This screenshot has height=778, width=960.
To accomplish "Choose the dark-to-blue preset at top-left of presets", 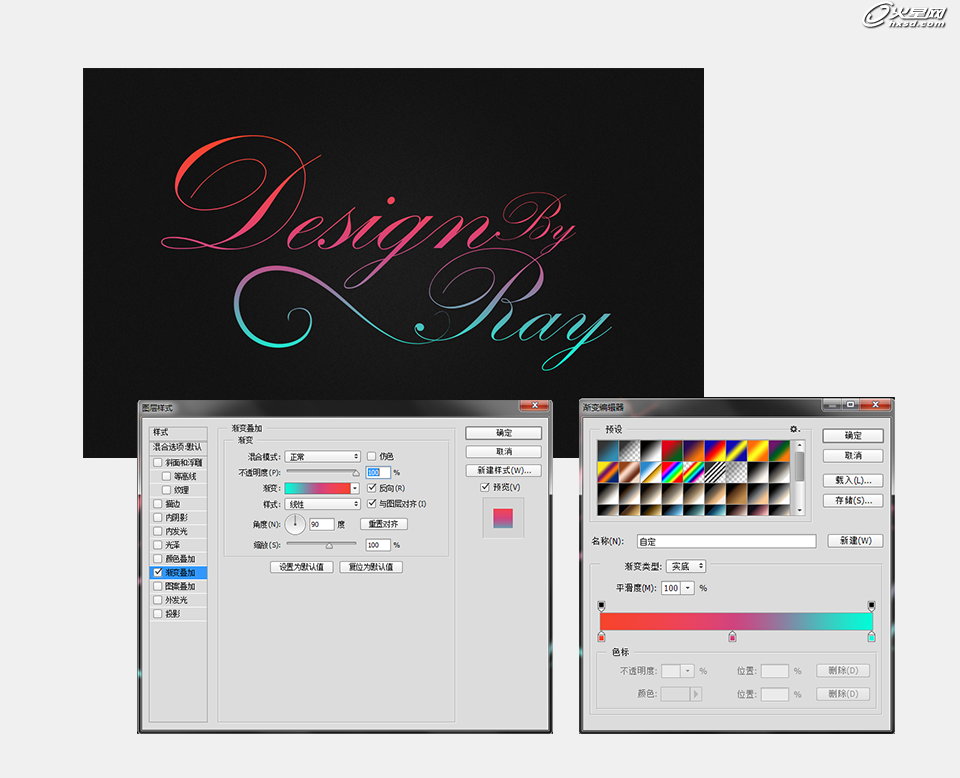I will click(x=608, y=451).
